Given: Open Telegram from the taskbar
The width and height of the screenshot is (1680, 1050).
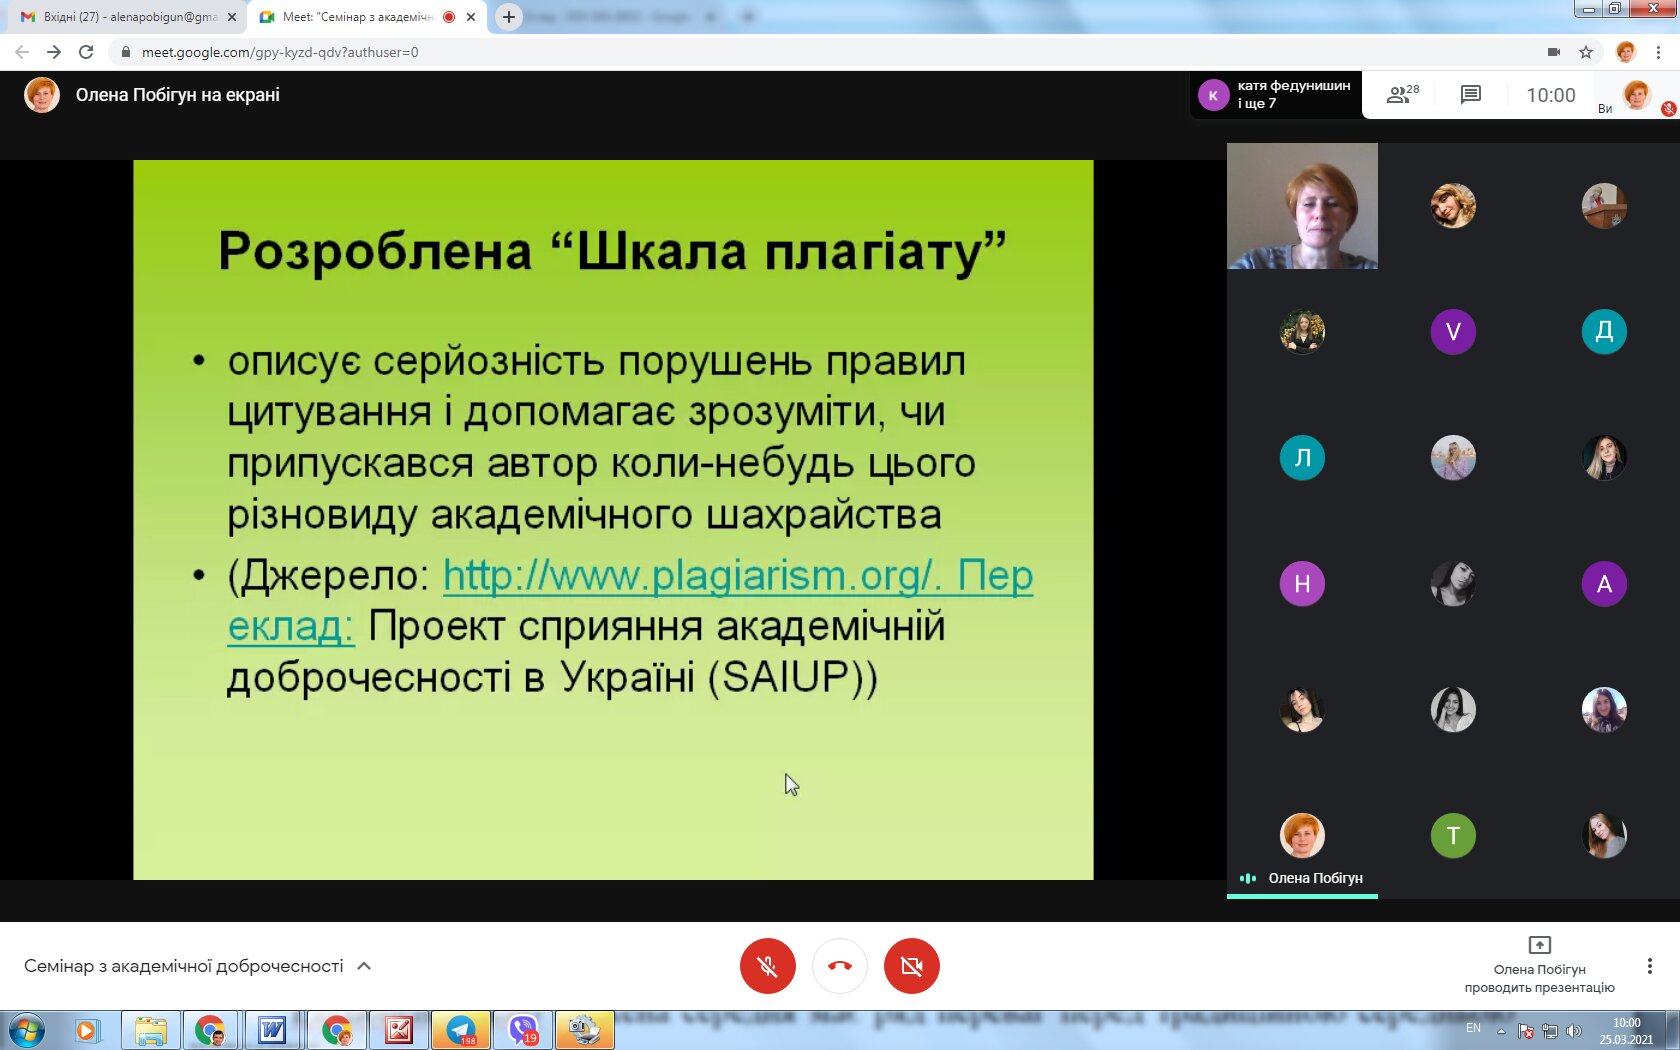Looking at the screenshot, I should tap(461, 1029).
